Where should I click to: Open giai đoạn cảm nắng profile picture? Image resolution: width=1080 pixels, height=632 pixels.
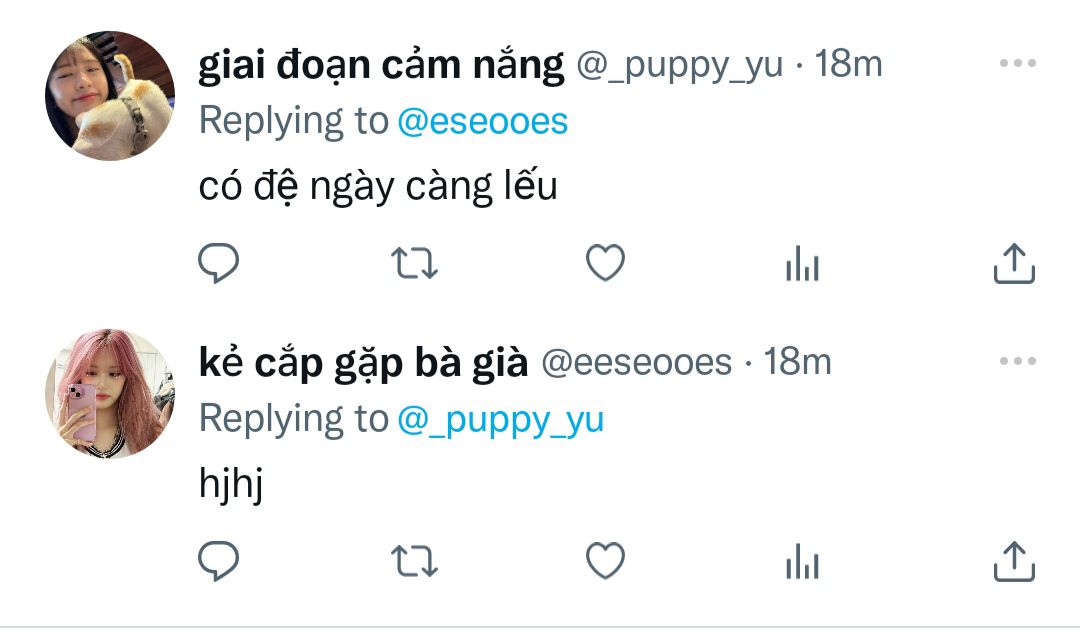pos(110,96)
